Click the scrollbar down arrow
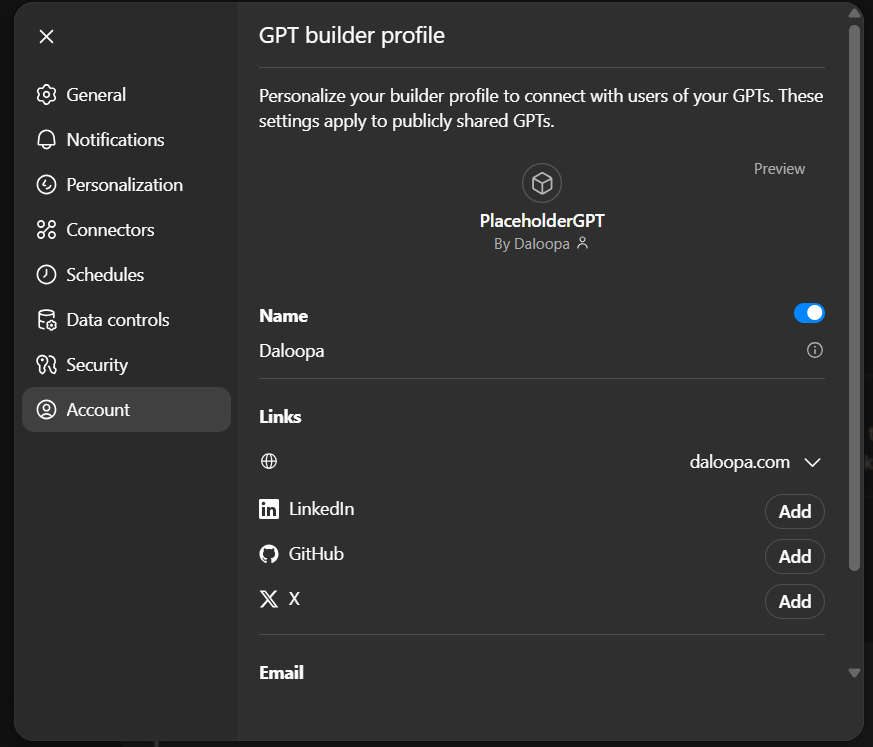The height and width of the screenshot is (747, 873). click(854, 673)
